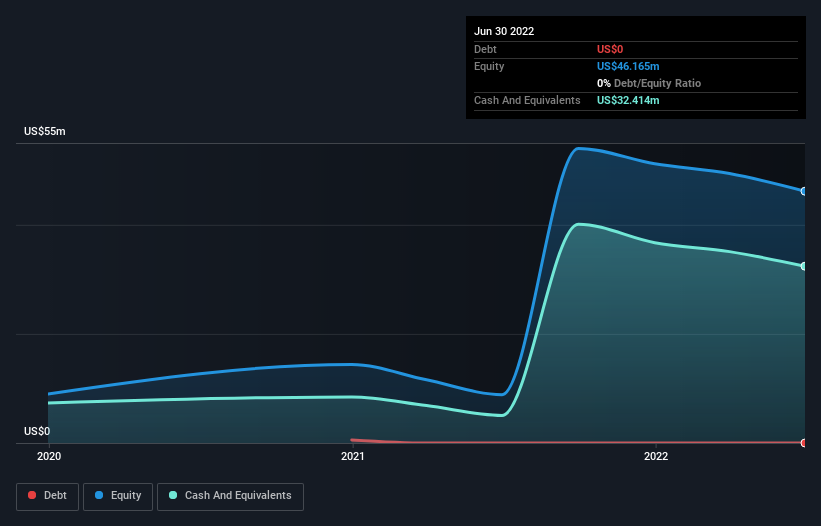The image size is (821, 526).
Task: Click the teal Cash endpoint marker
Action: coord(804,266)
